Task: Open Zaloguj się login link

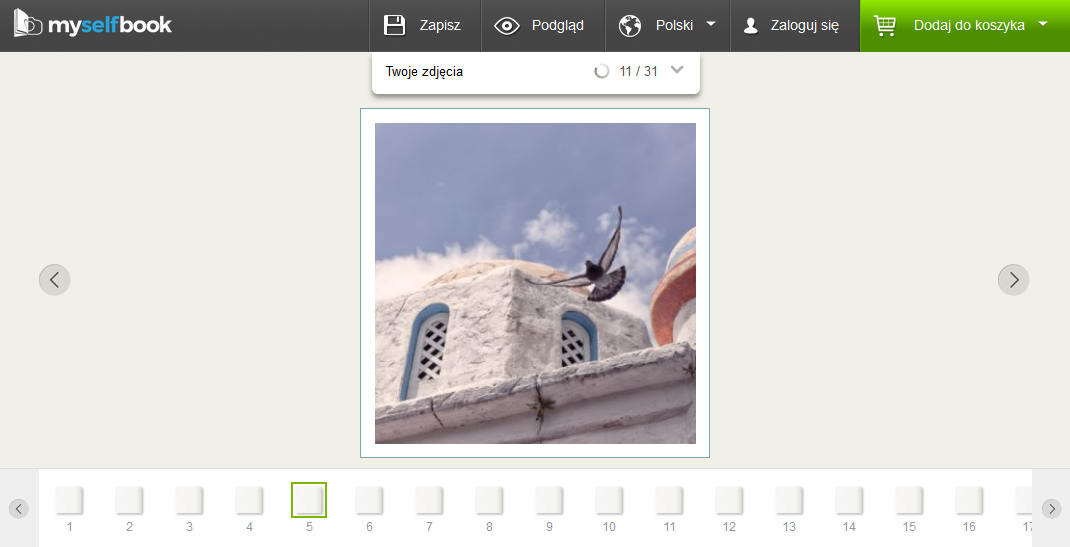Action: pyautogui.click(x=804, y=26)
